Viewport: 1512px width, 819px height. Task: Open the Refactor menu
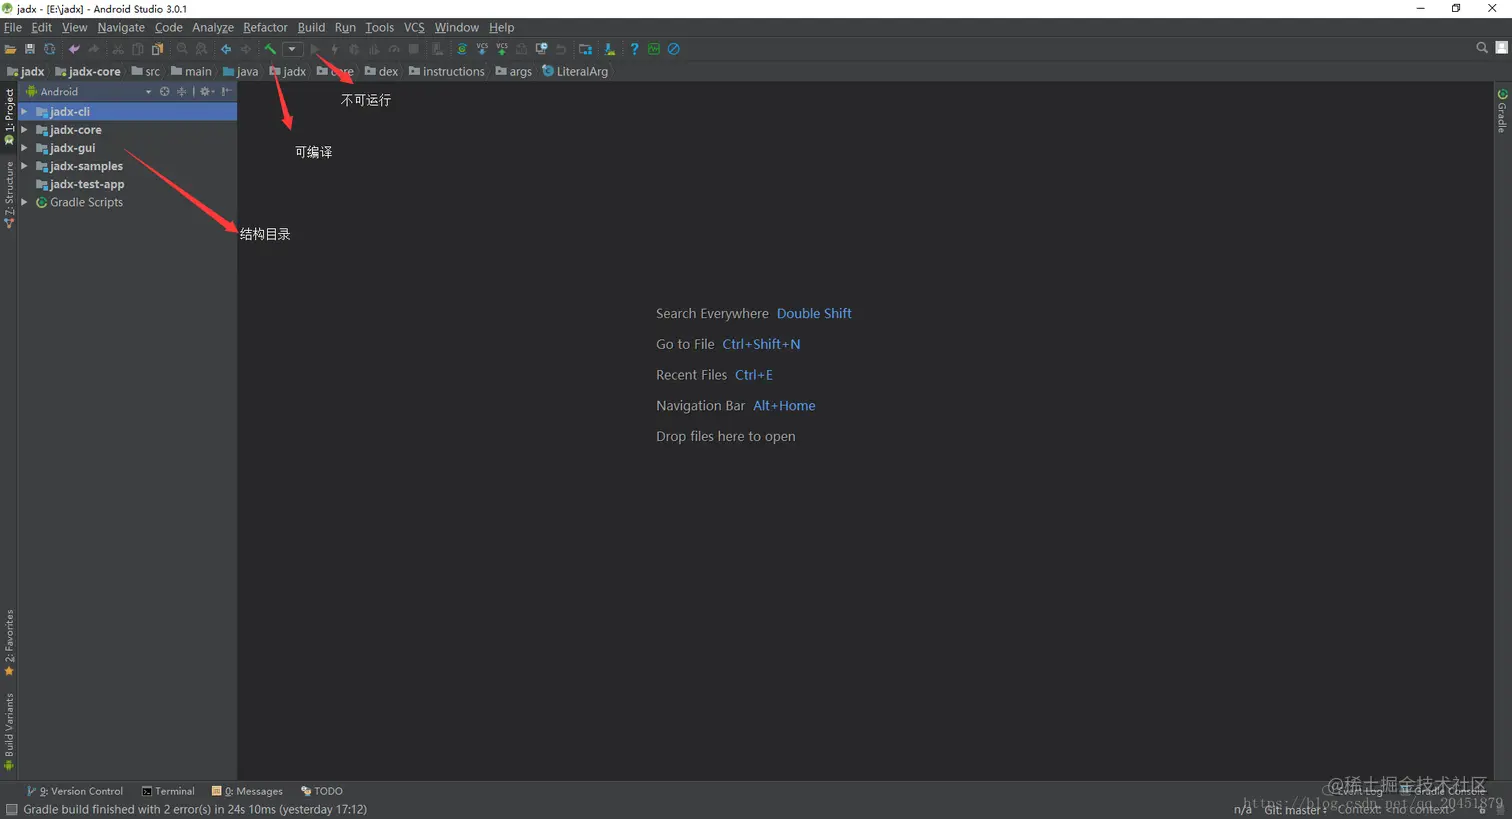click(265, 27)
